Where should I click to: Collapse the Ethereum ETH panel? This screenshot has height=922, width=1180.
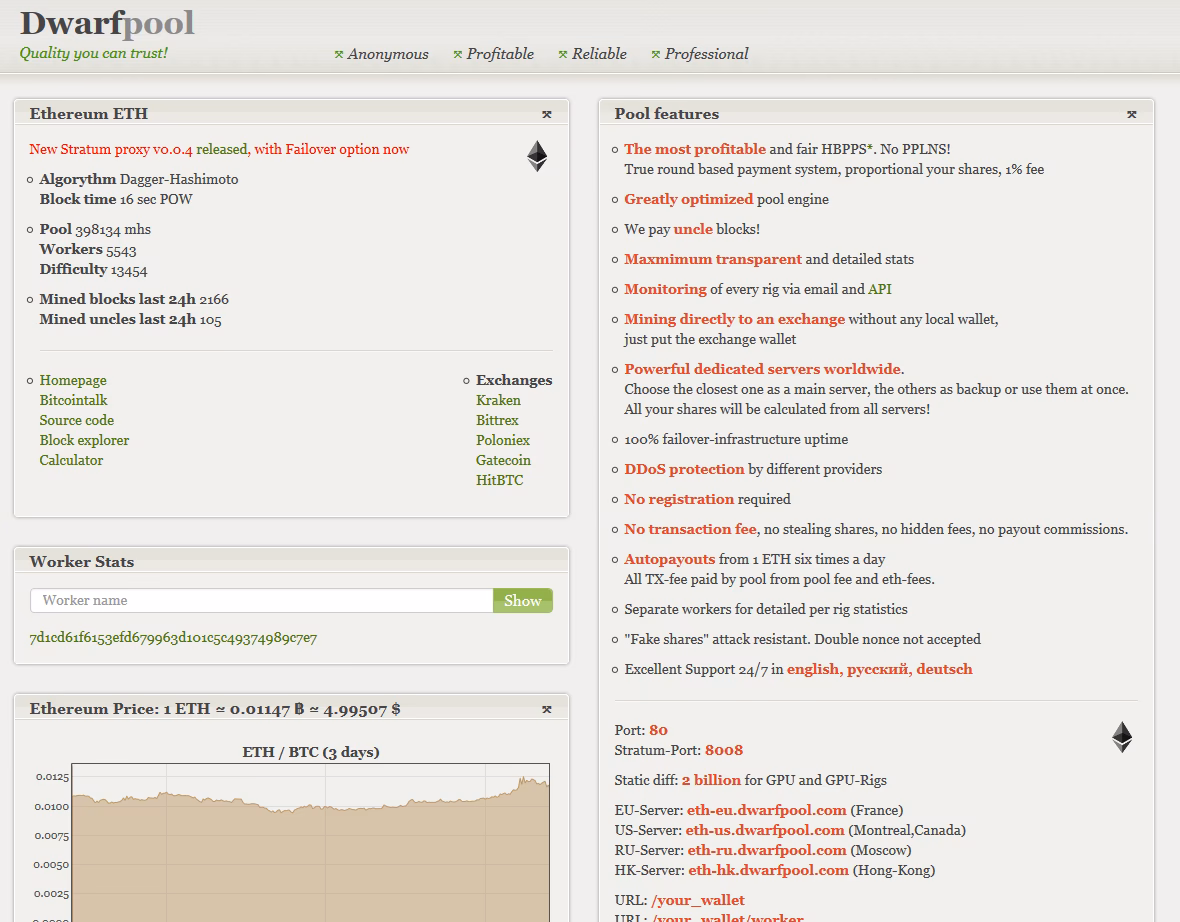547,115
